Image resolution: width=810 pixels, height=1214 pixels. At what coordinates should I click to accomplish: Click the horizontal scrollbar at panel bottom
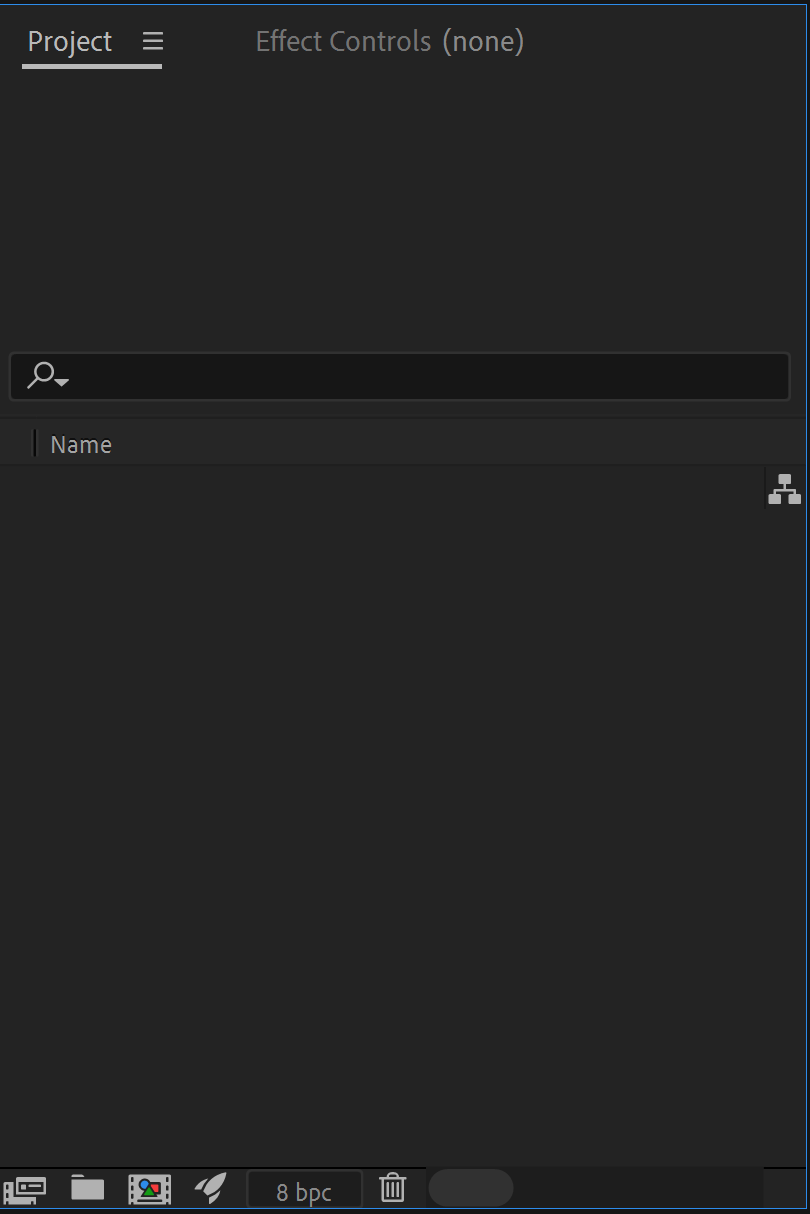point(470,1188)
